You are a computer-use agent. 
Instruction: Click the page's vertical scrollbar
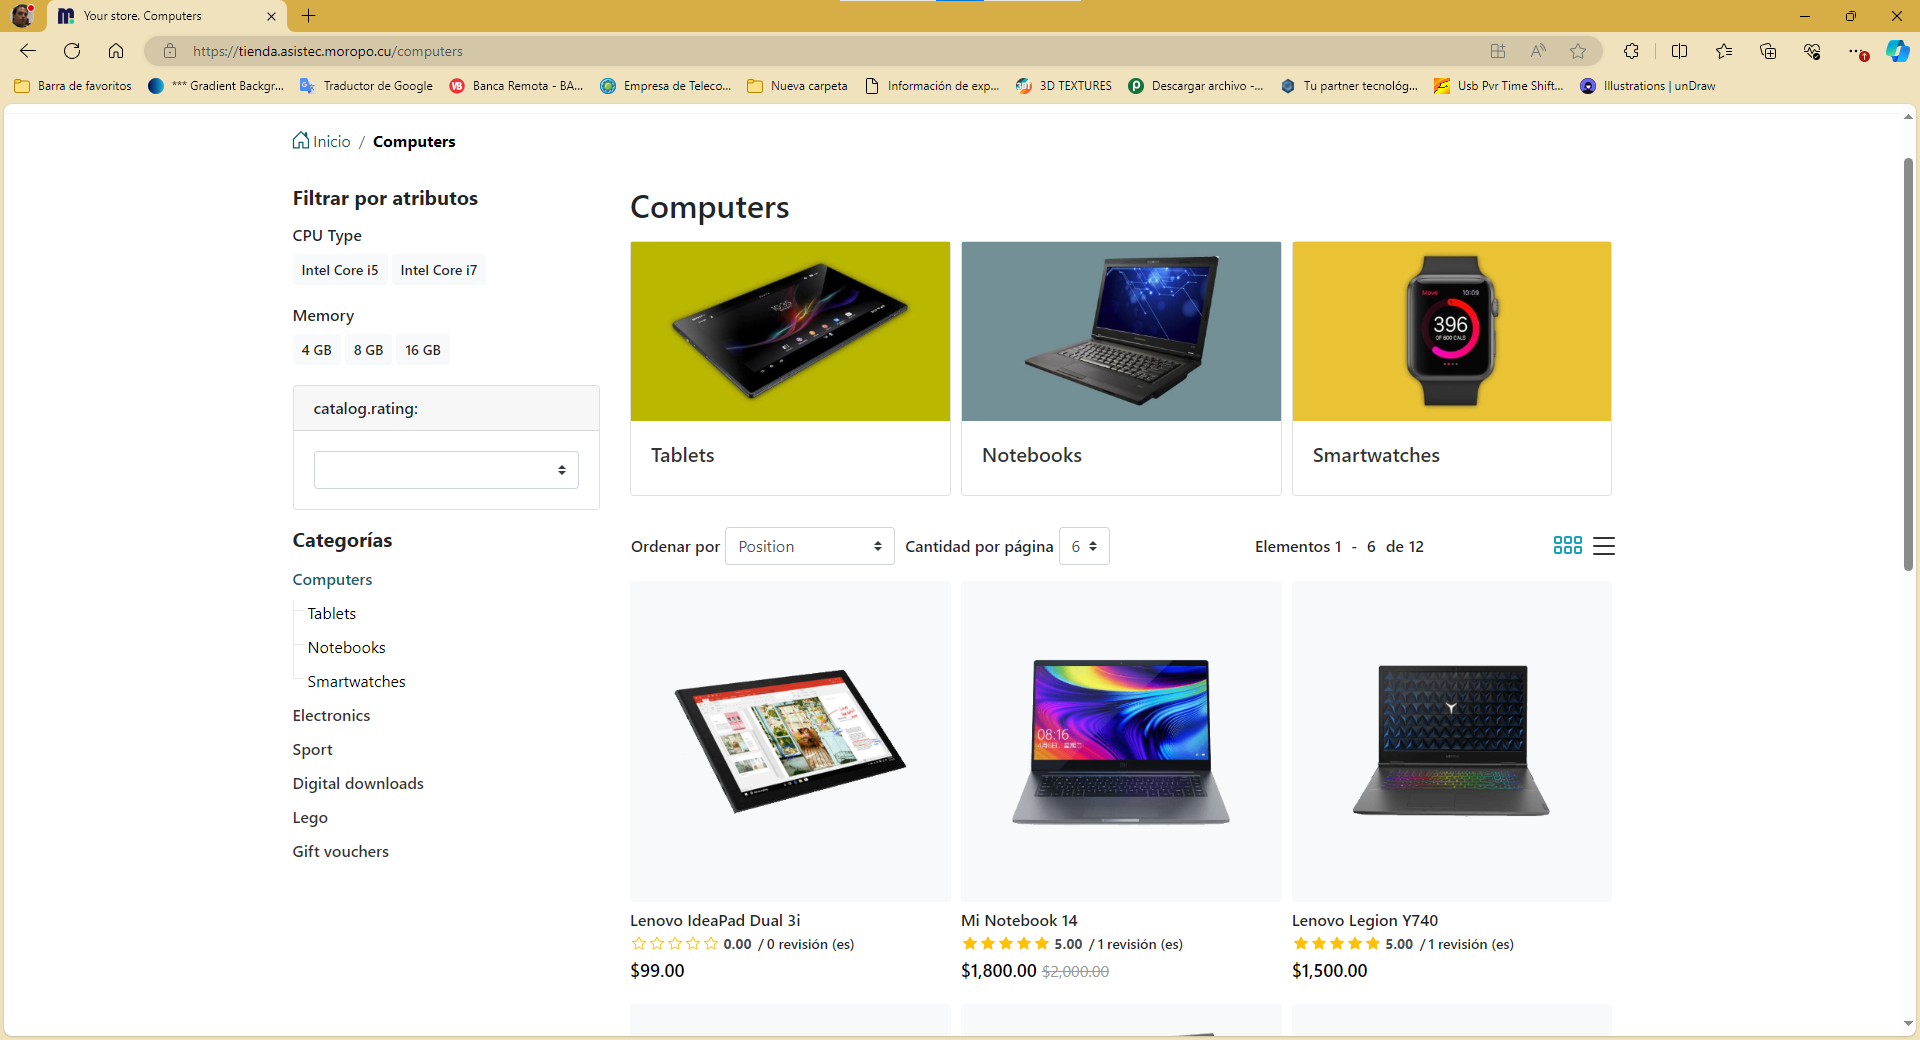[1908, 365]
